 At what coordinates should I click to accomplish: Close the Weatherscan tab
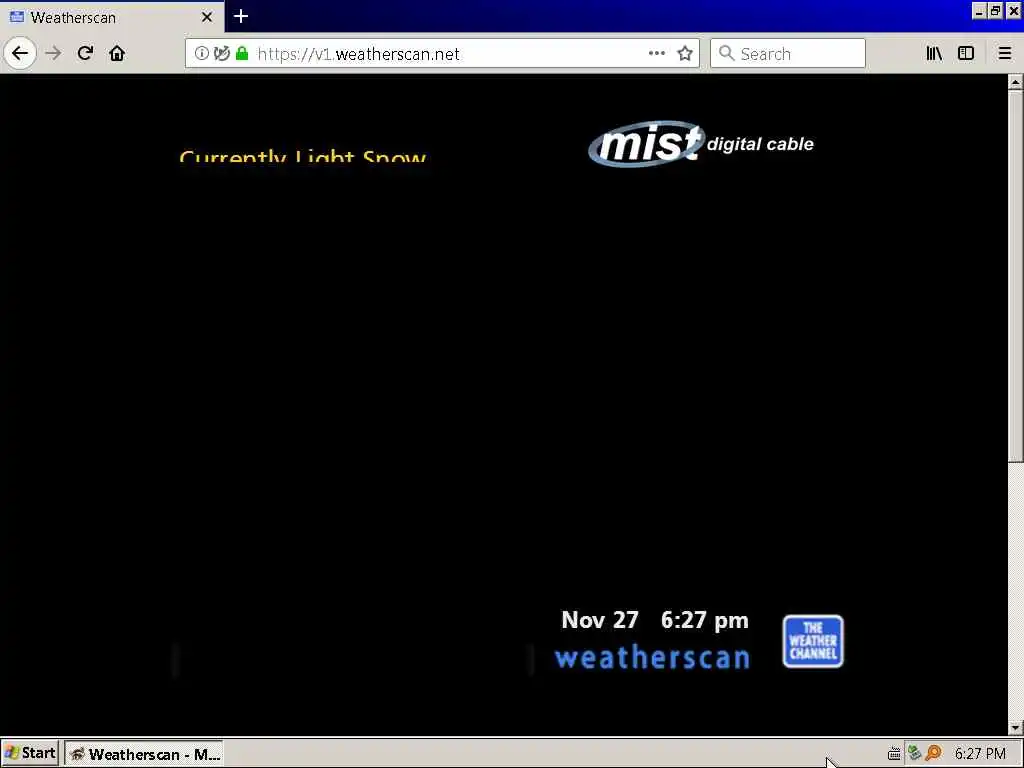point(207,17)
